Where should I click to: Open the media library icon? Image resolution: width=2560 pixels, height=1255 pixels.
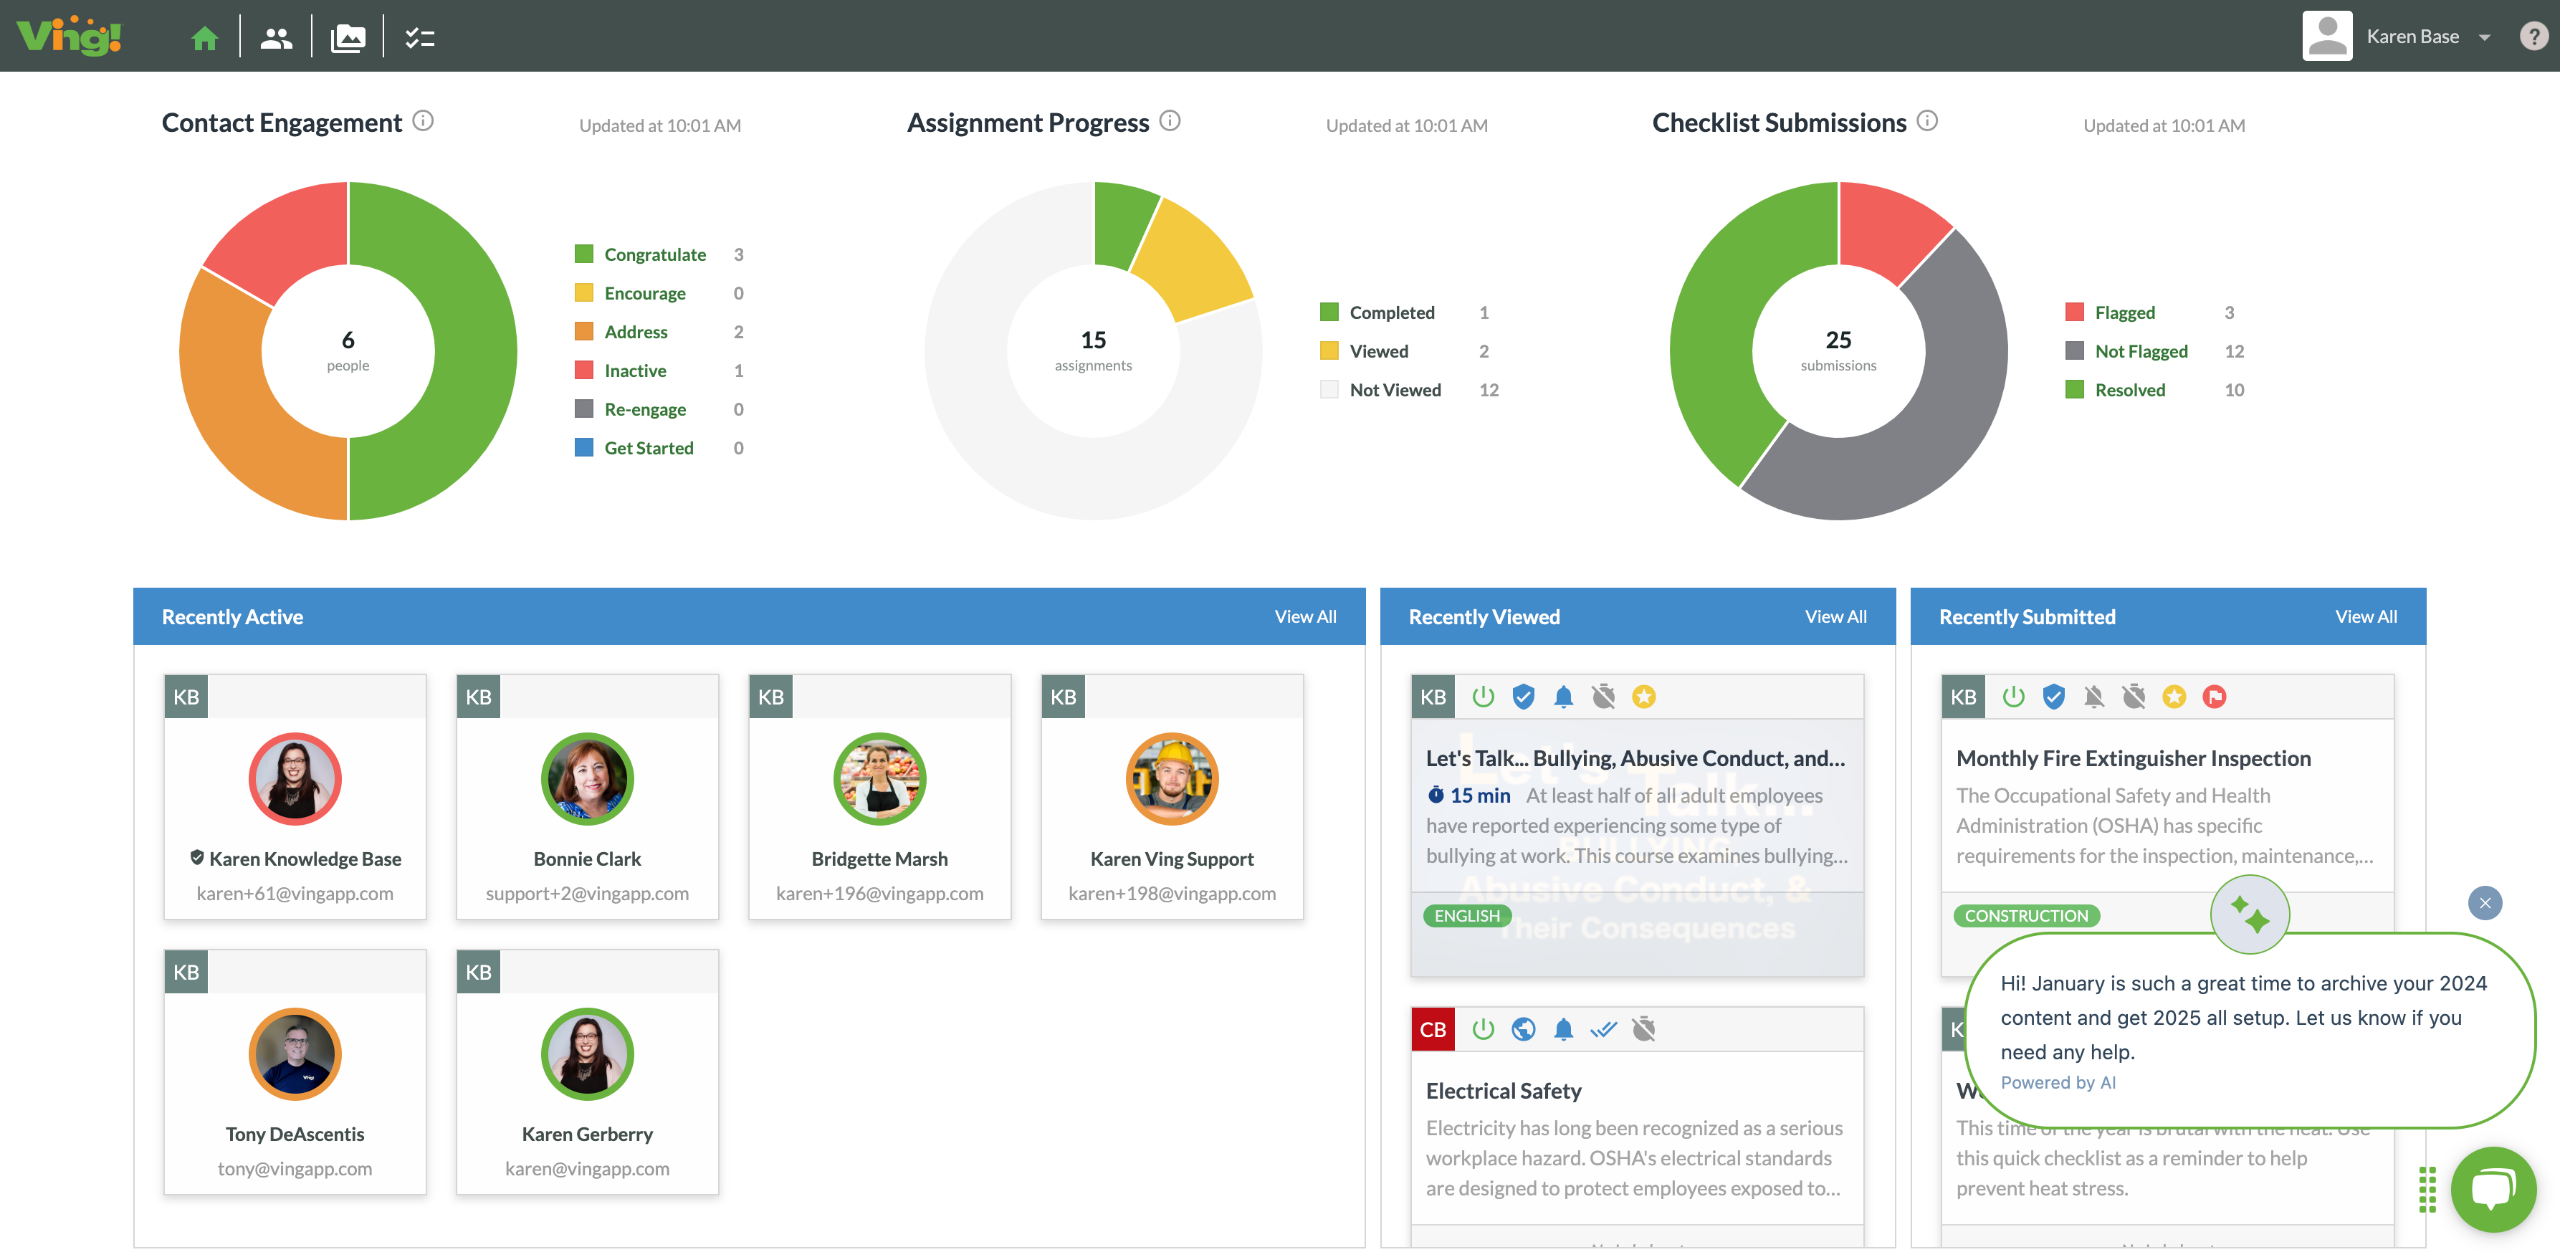pos(348,38)
